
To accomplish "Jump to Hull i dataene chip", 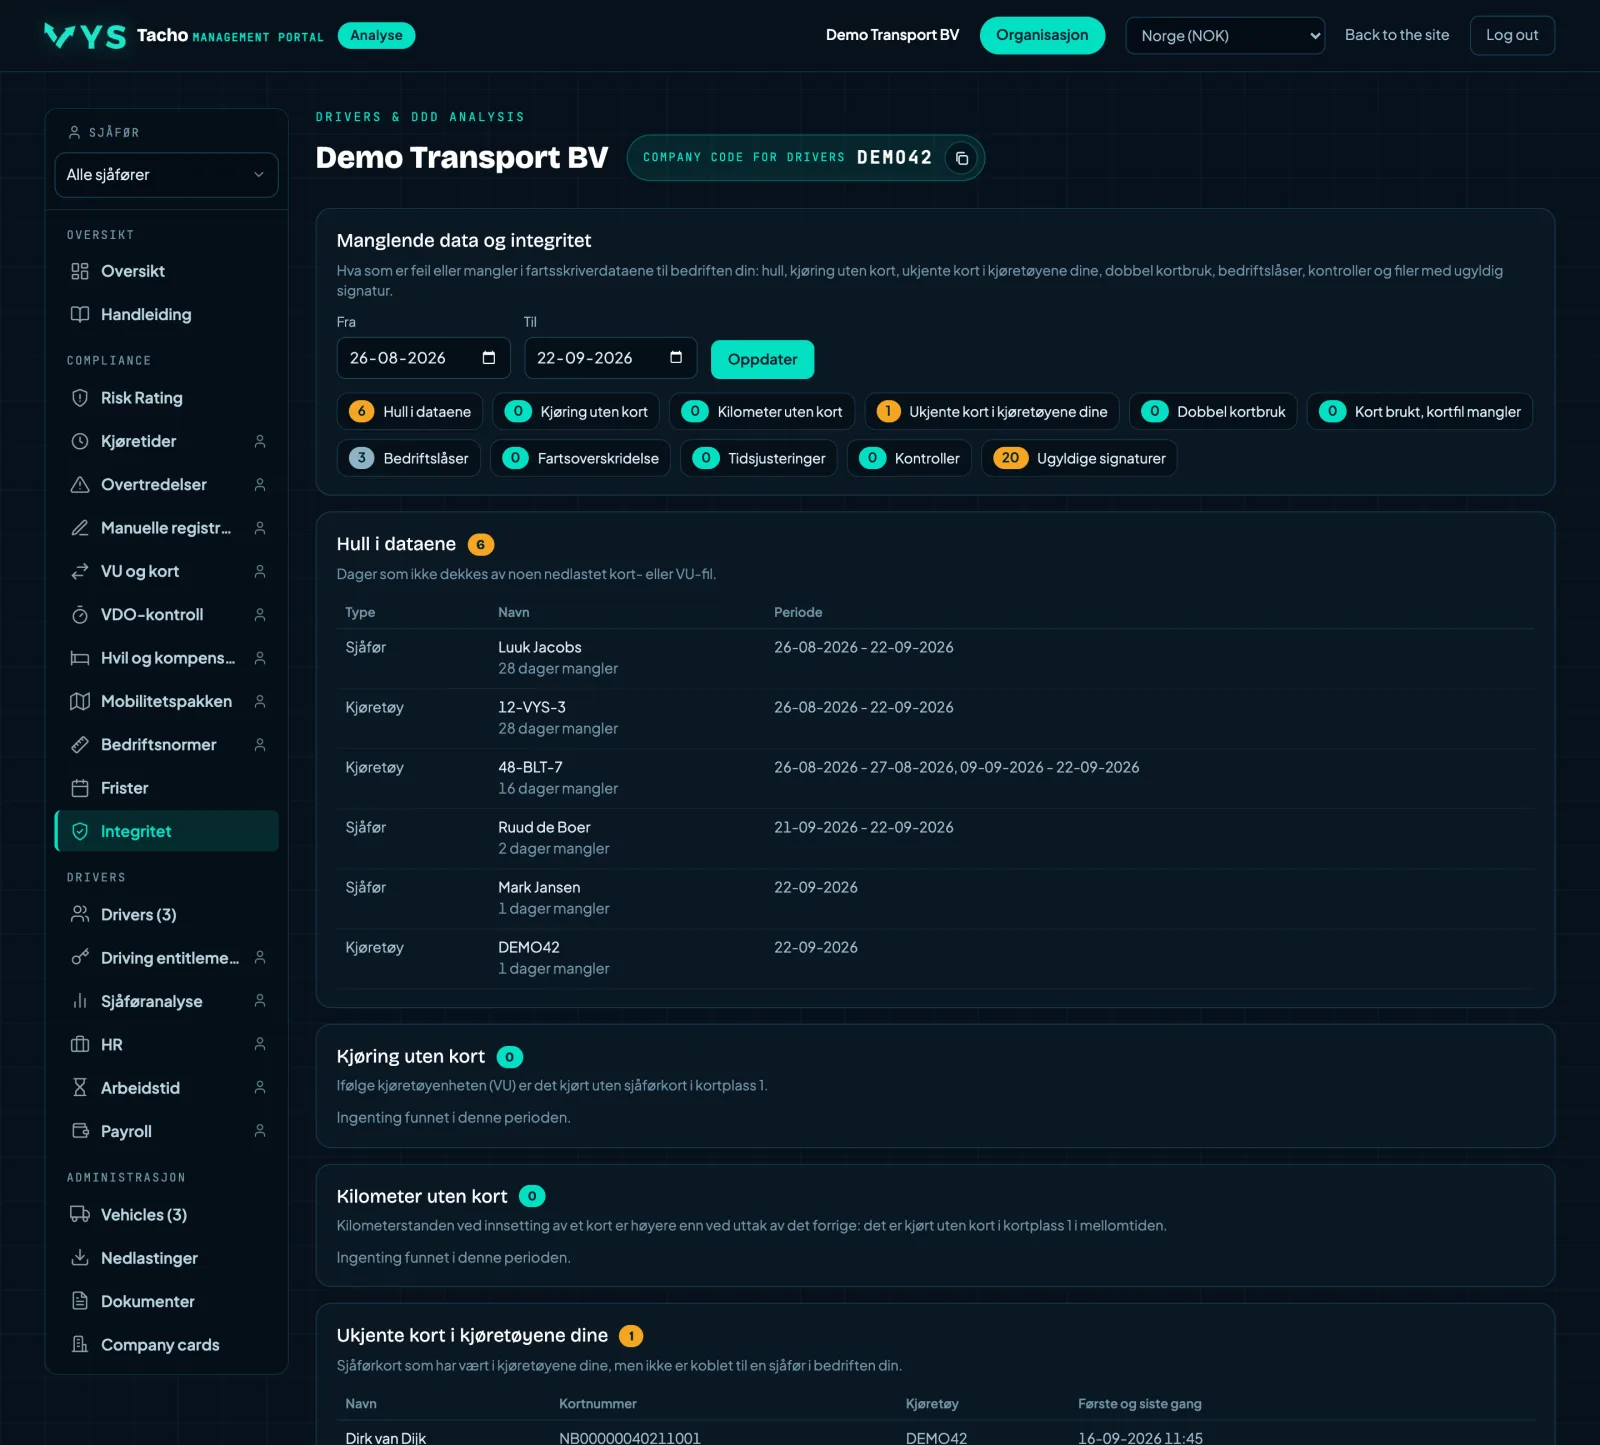I will pyautogui.click(x=410, y=412).
